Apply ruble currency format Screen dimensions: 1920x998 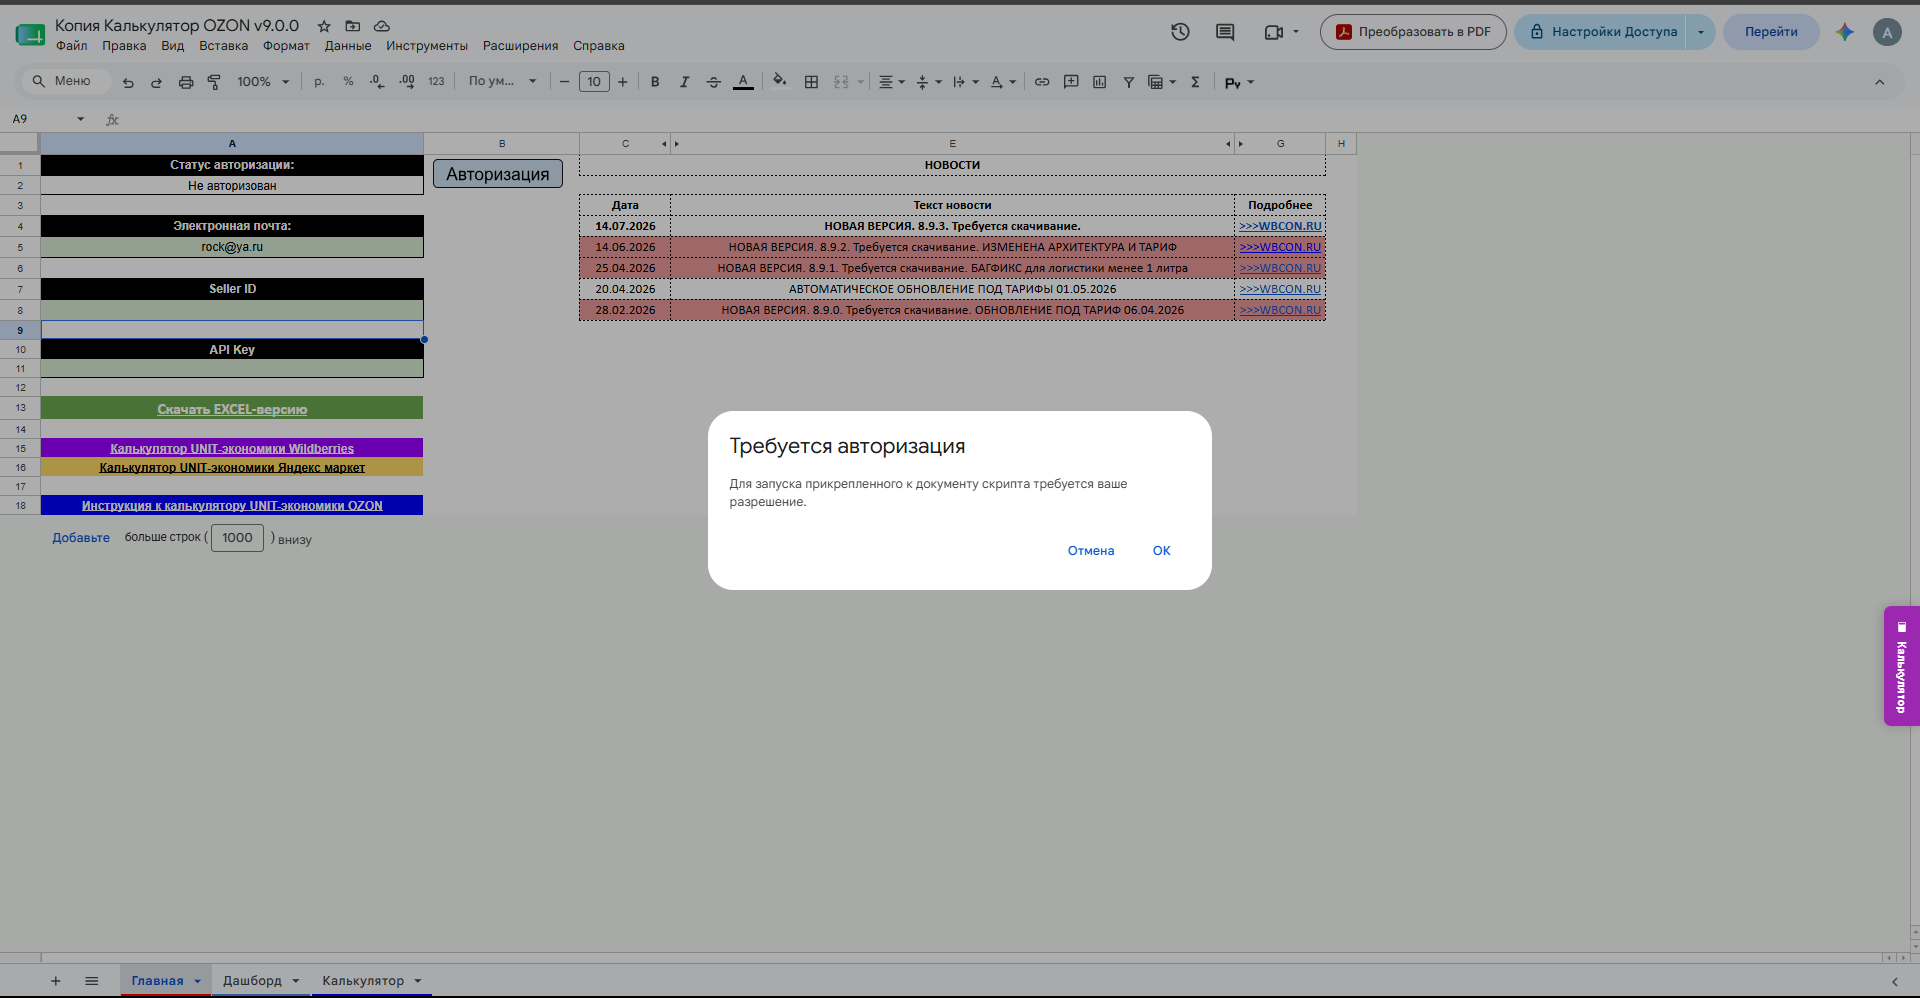319,82
